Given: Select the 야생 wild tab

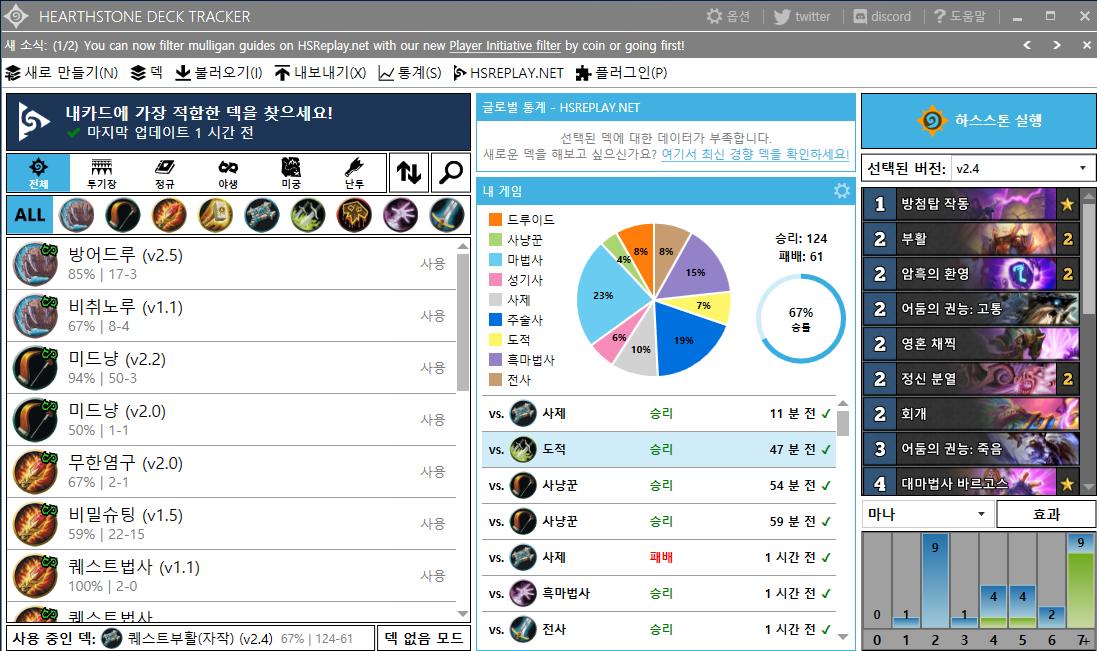Looking at the screenshot, I should click(228, 173).
